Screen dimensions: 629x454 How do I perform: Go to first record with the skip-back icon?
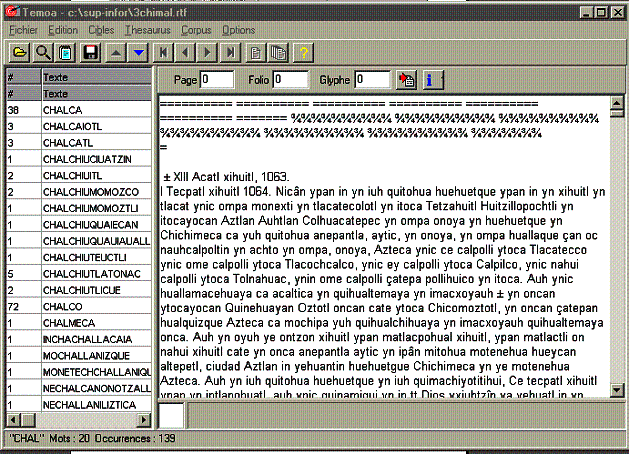[163, 51]
